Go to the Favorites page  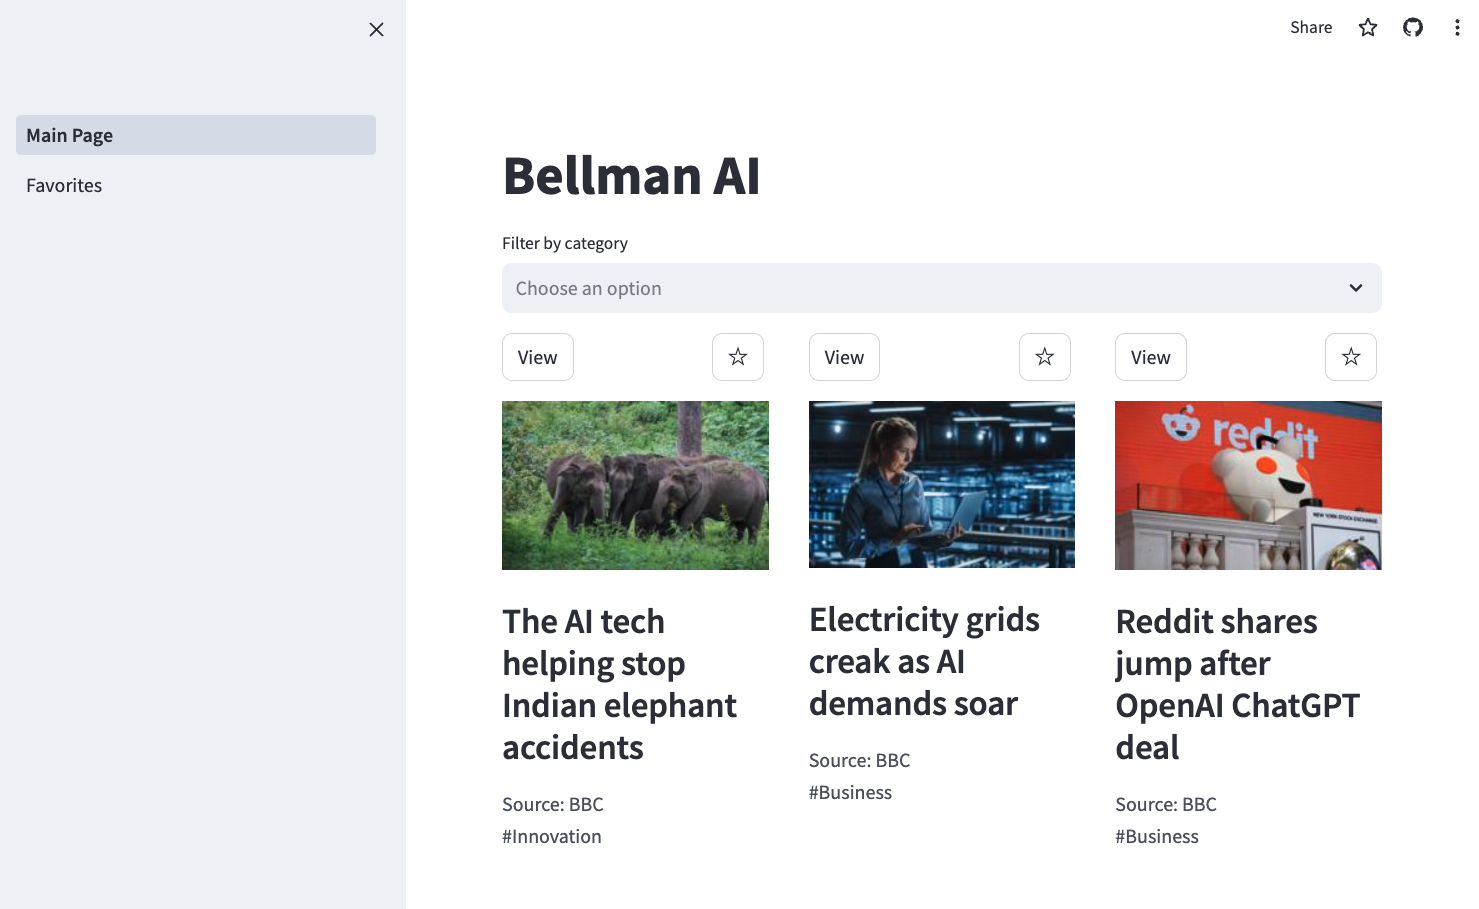point(196,185)
